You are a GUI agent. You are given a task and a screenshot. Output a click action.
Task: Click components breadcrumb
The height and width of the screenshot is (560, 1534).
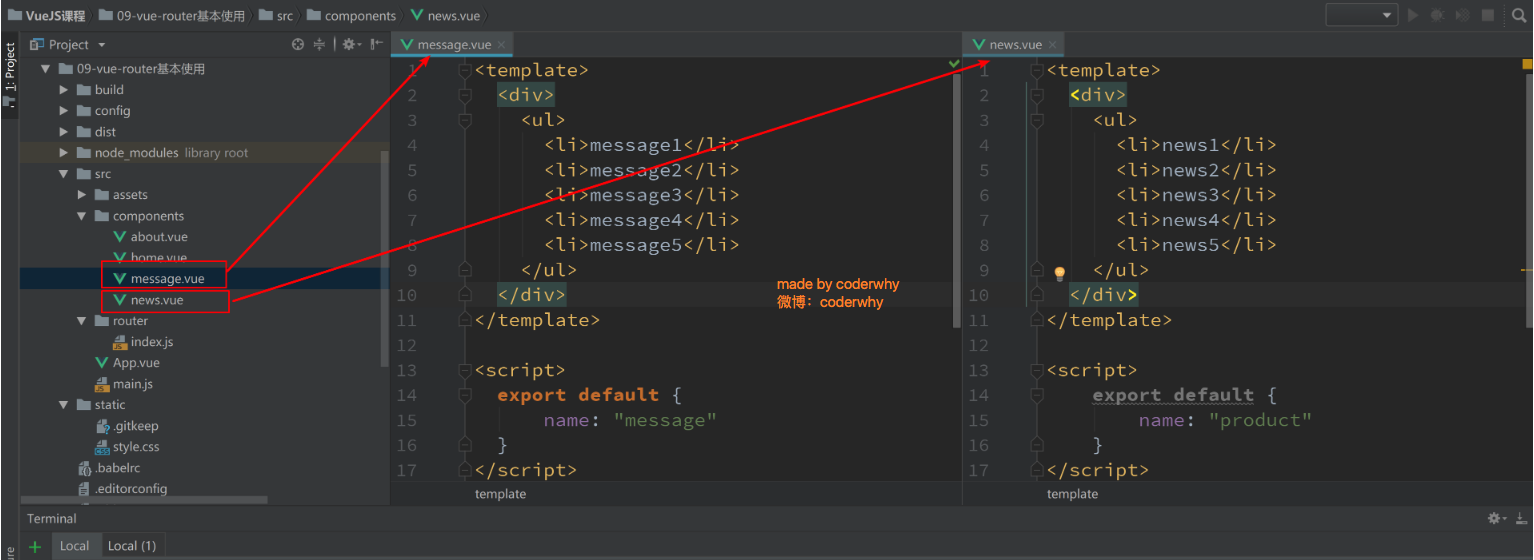[351, 15]
